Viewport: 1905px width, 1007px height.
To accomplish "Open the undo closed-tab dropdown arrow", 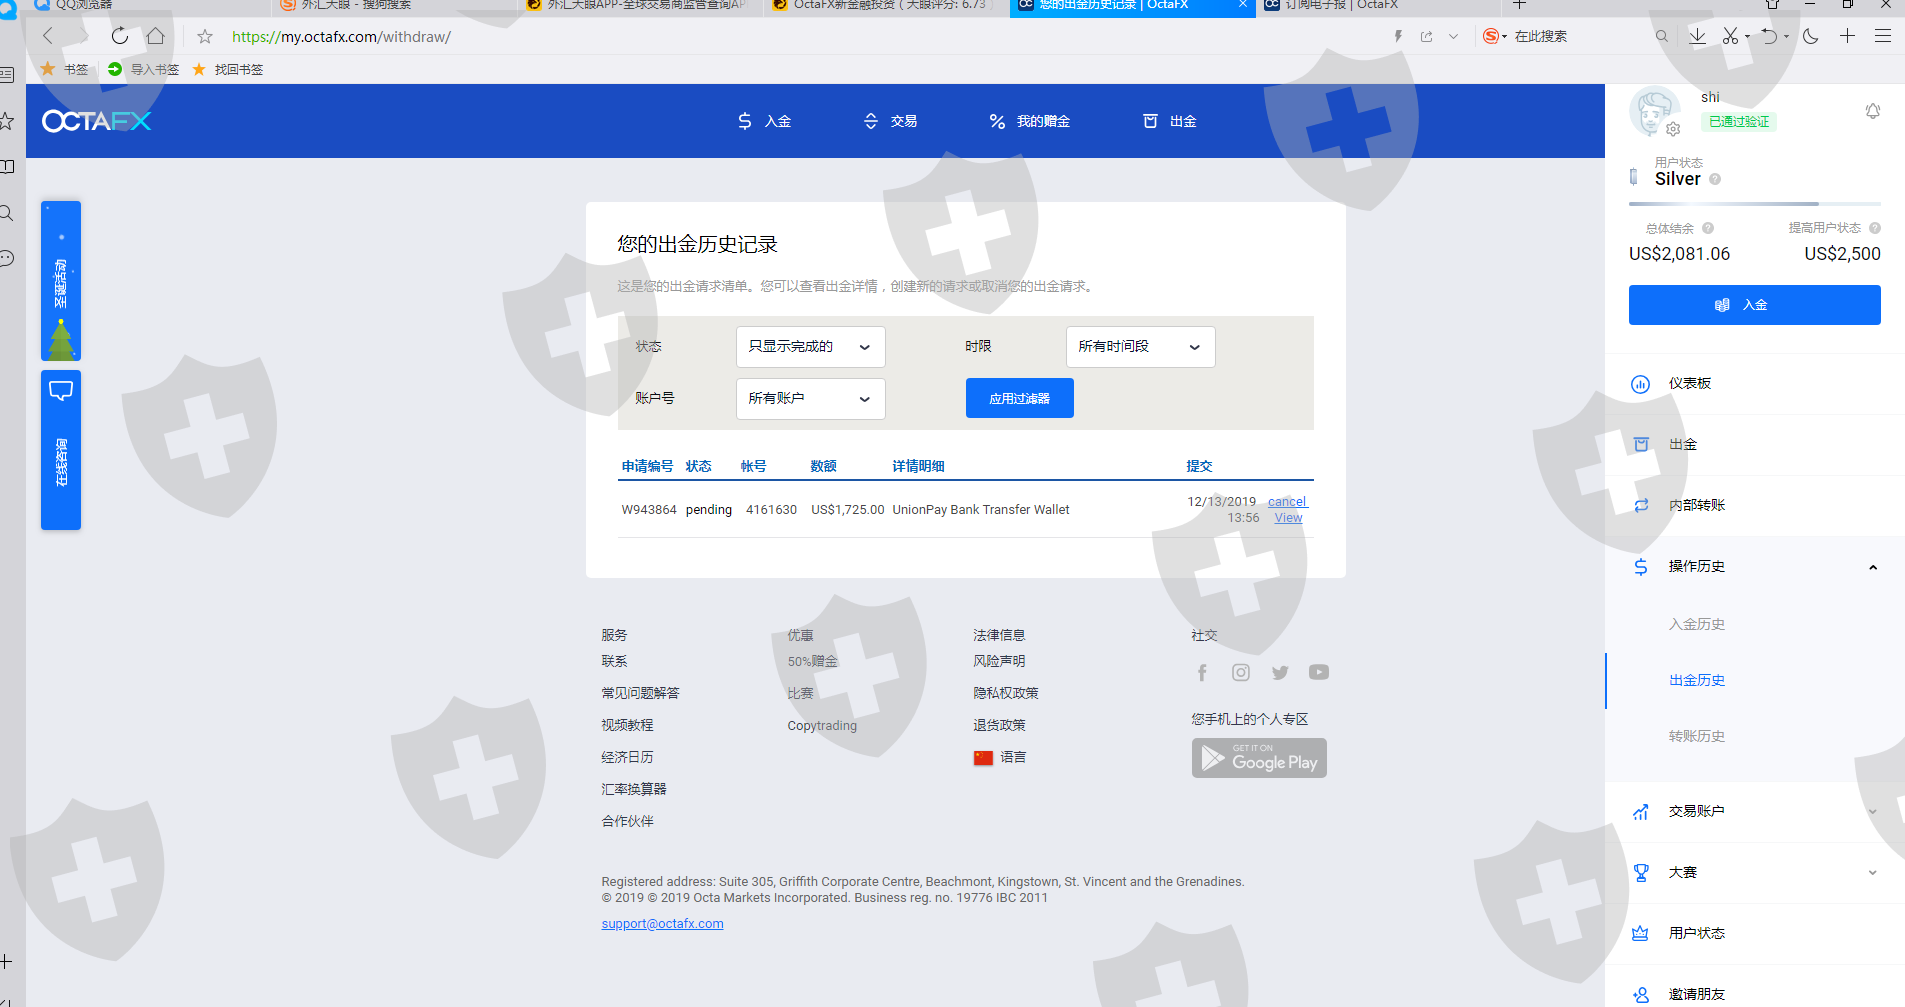I will coord(1786,37).
